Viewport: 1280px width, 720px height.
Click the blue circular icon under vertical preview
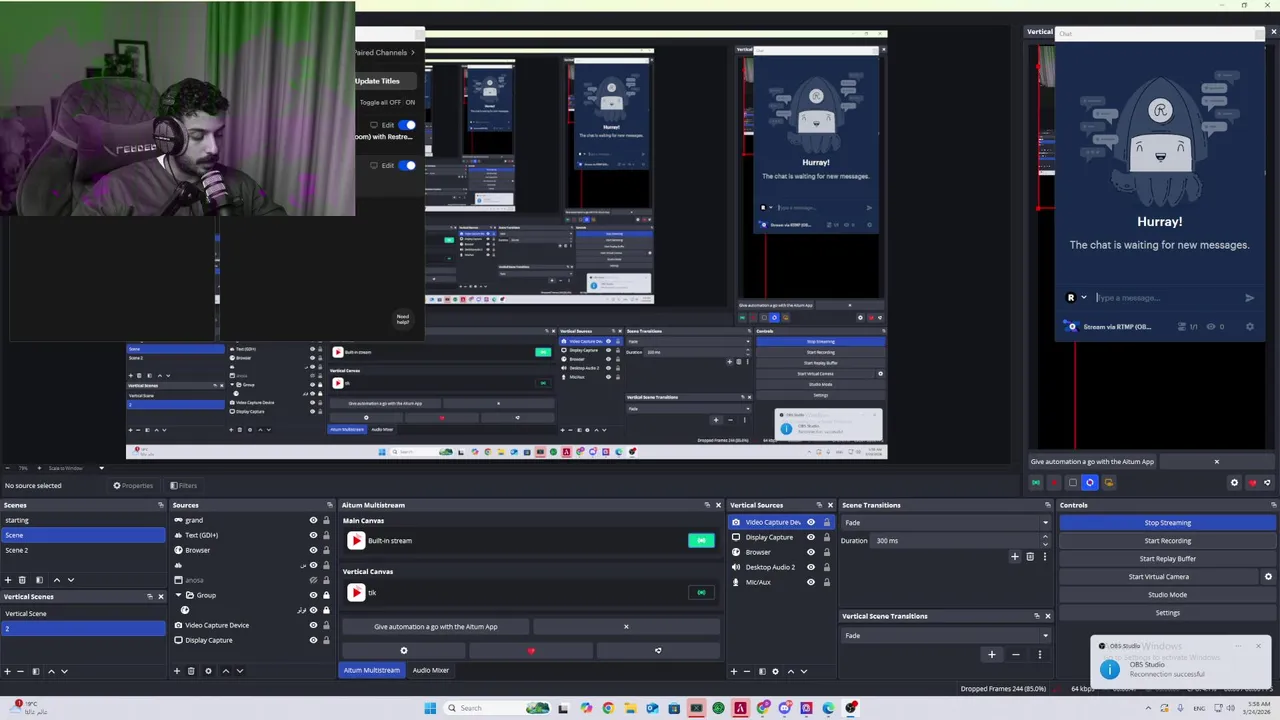tap(1090, 483)
